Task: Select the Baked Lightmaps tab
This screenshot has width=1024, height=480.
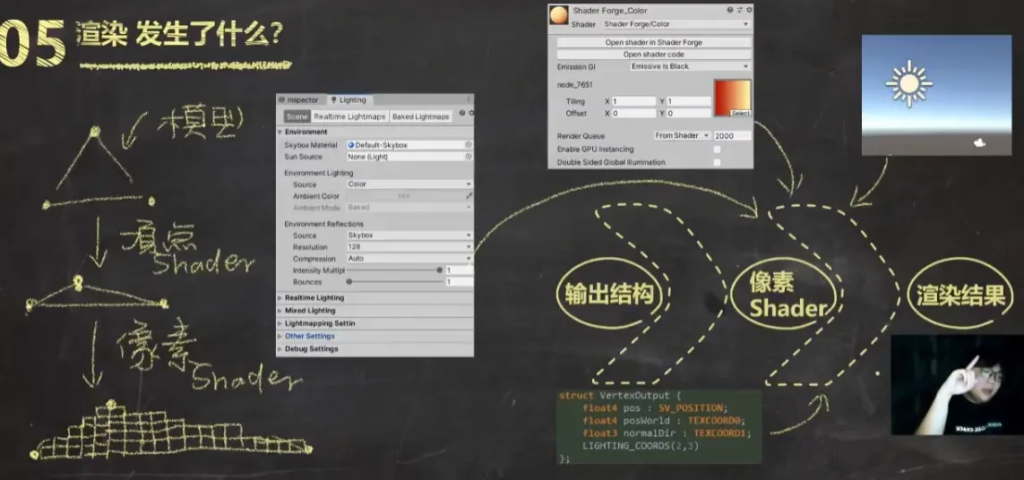Action: pyautogui.click(x=420, y=117)
